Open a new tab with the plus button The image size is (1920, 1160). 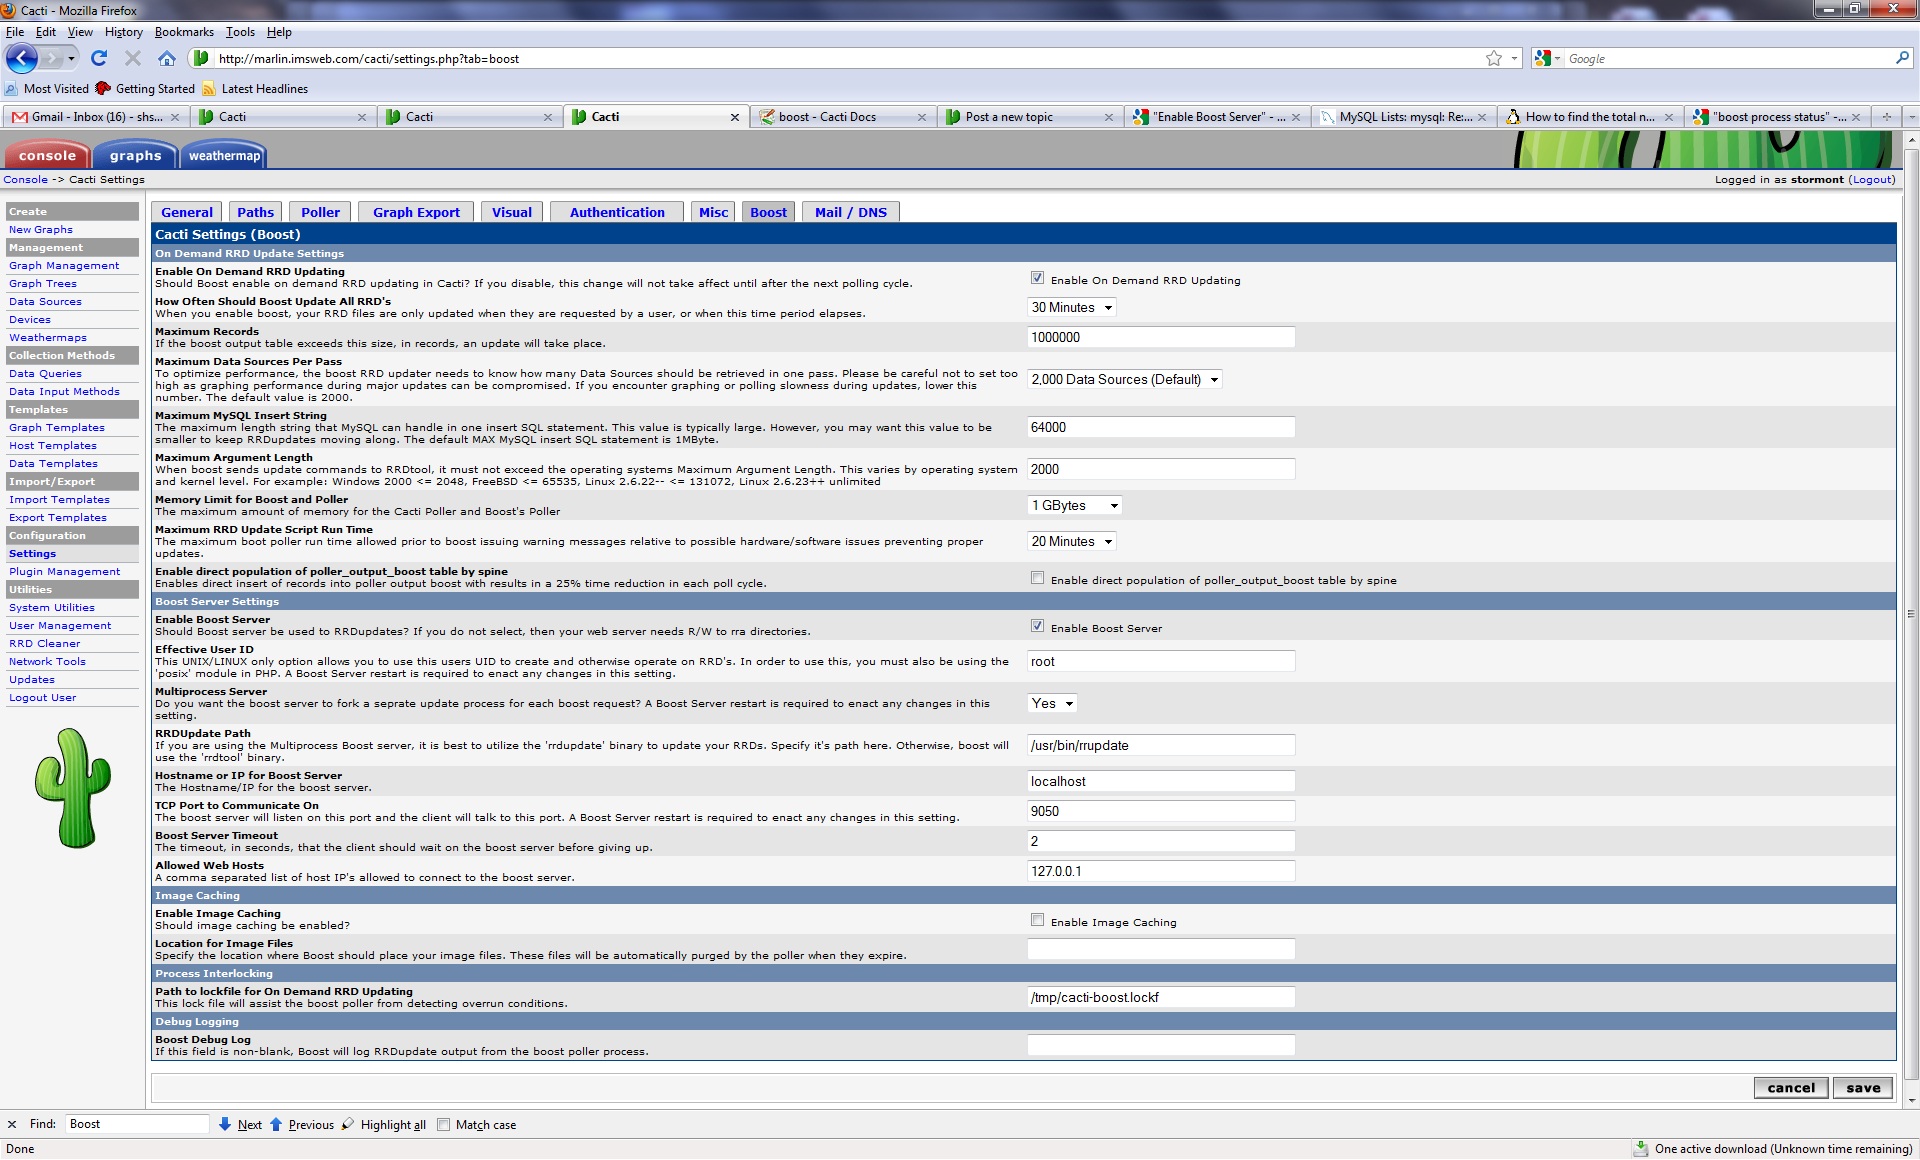click(1887, 117)
